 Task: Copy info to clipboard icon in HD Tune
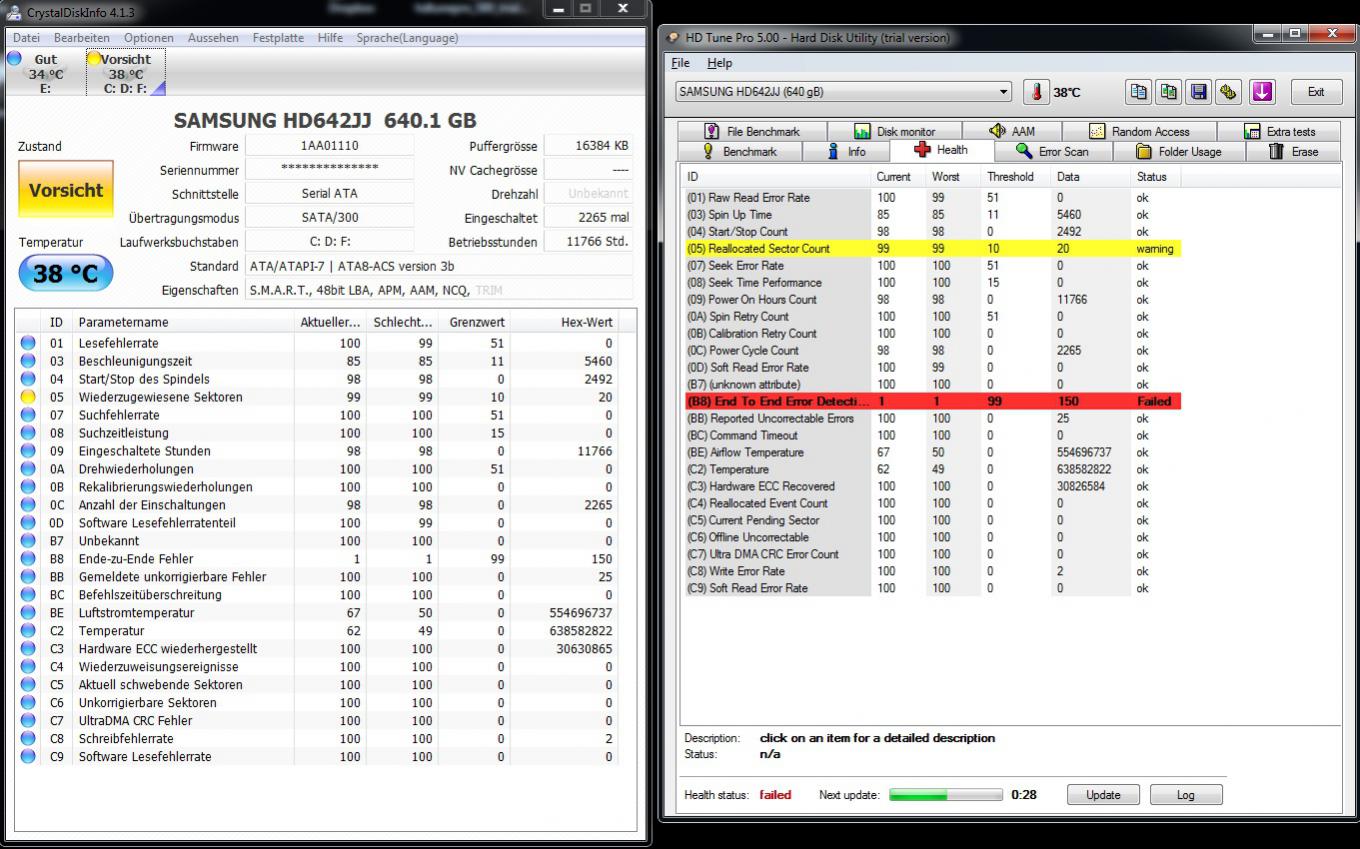pos(1138,92)
